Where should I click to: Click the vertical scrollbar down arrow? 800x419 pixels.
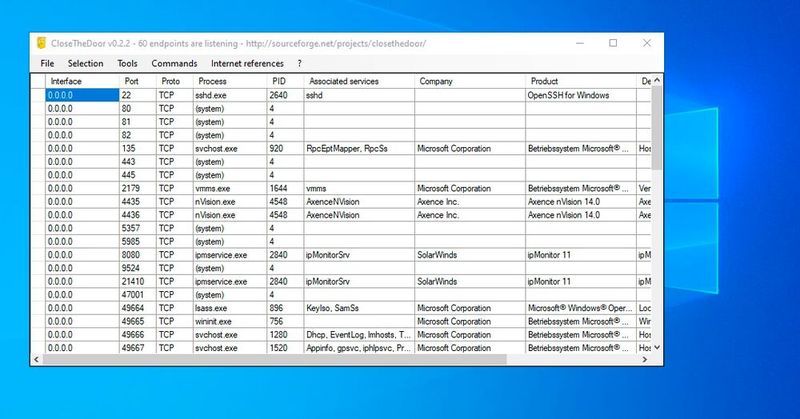tap(657, 347)
